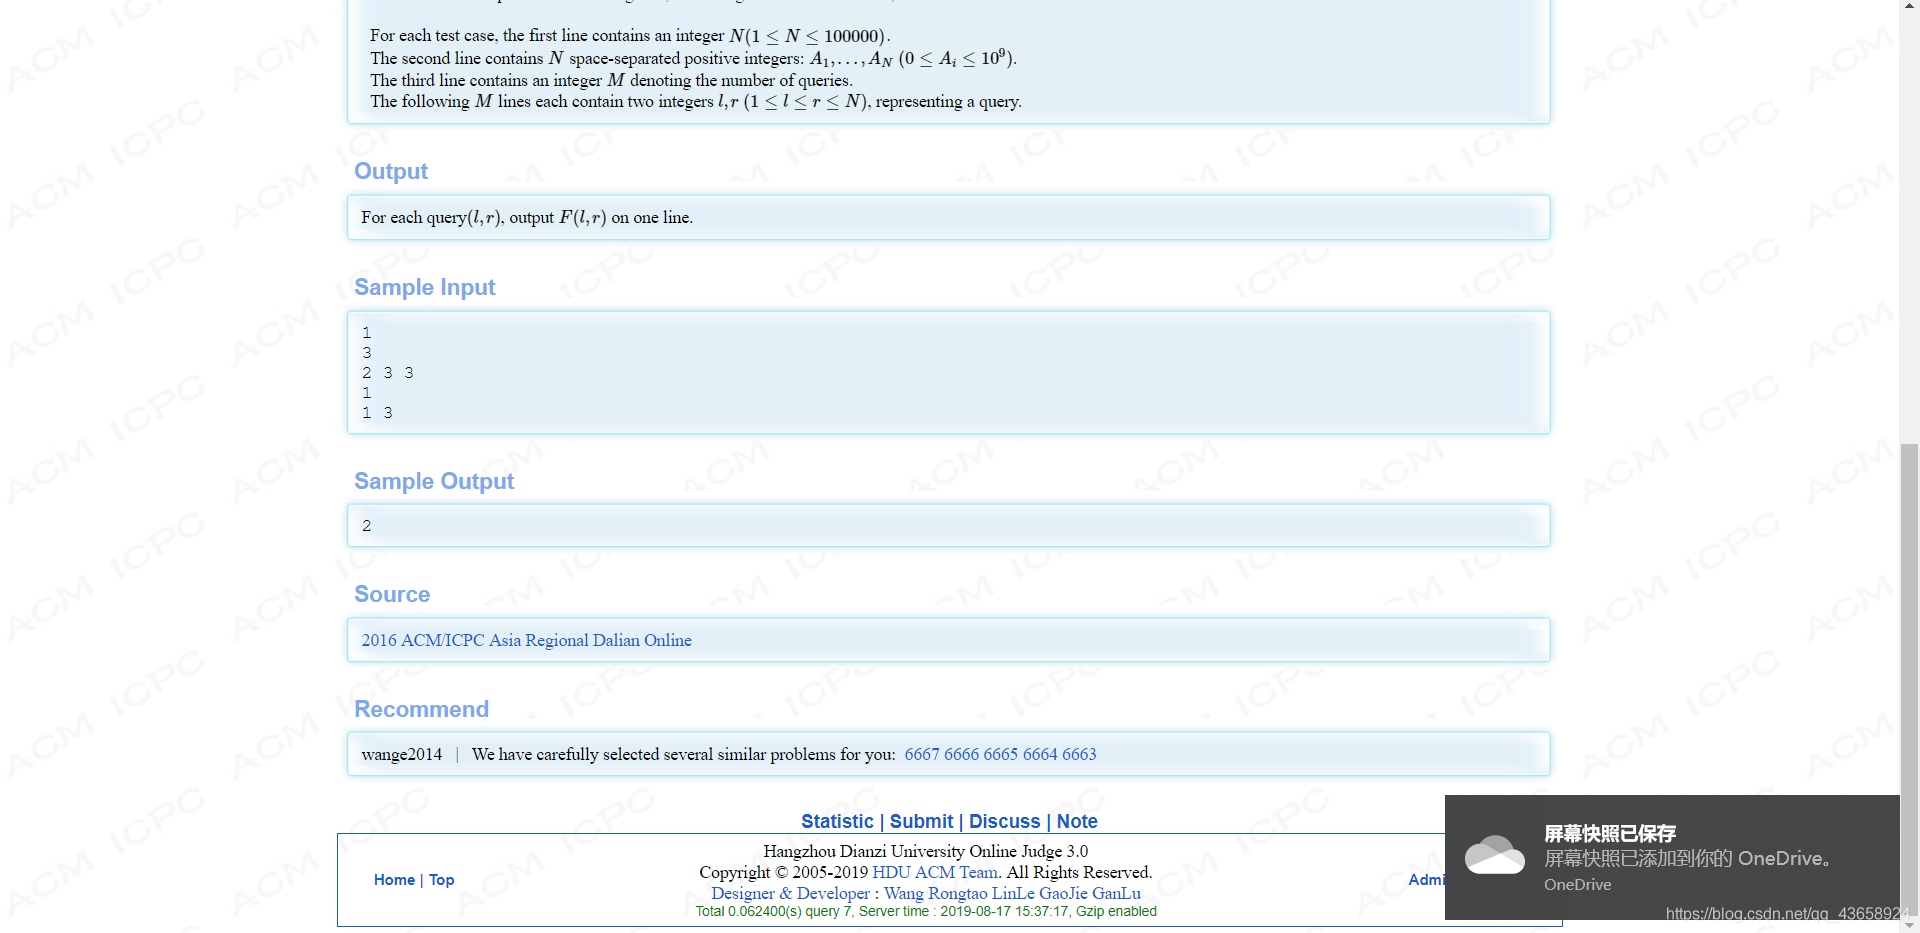The height and width of the screenshot is (933, 1920).
Task: Click the screenshot saved notification title
Action: (x=1610, y=833)
